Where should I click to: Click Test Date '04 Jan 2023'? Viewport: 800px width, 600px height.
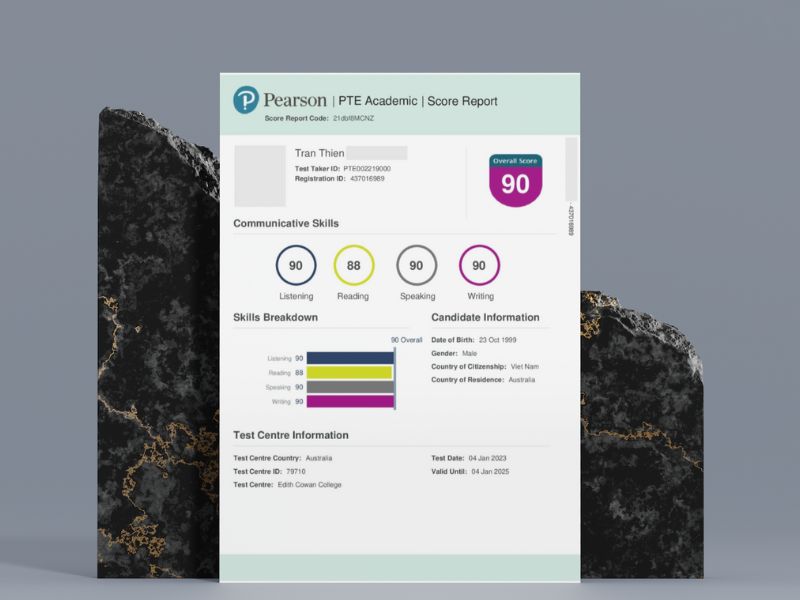487,458
